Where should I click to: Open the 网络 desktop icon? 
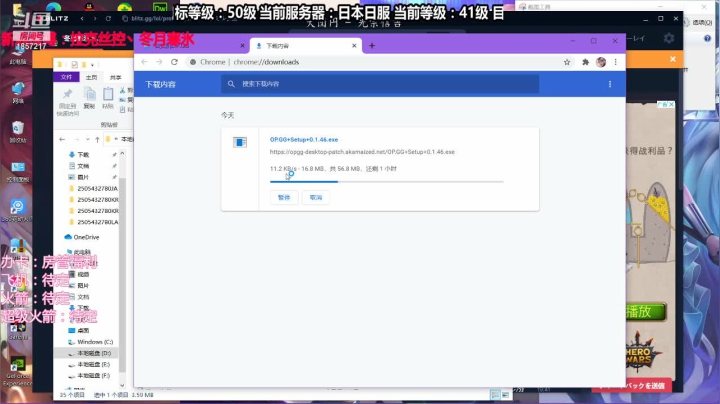pos(18,92)
